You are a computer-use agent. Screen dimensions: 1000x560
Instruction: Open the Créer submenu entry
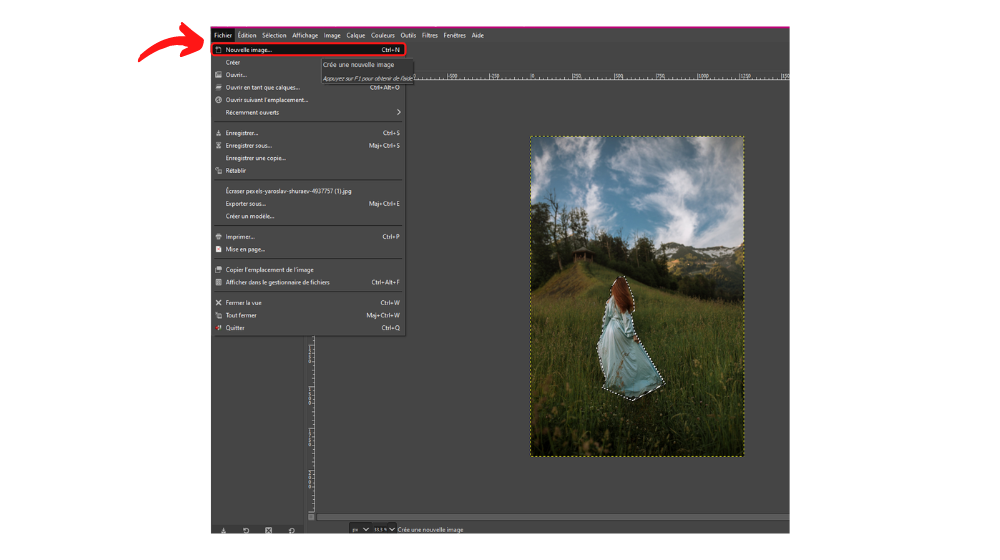tap(308, 63)
